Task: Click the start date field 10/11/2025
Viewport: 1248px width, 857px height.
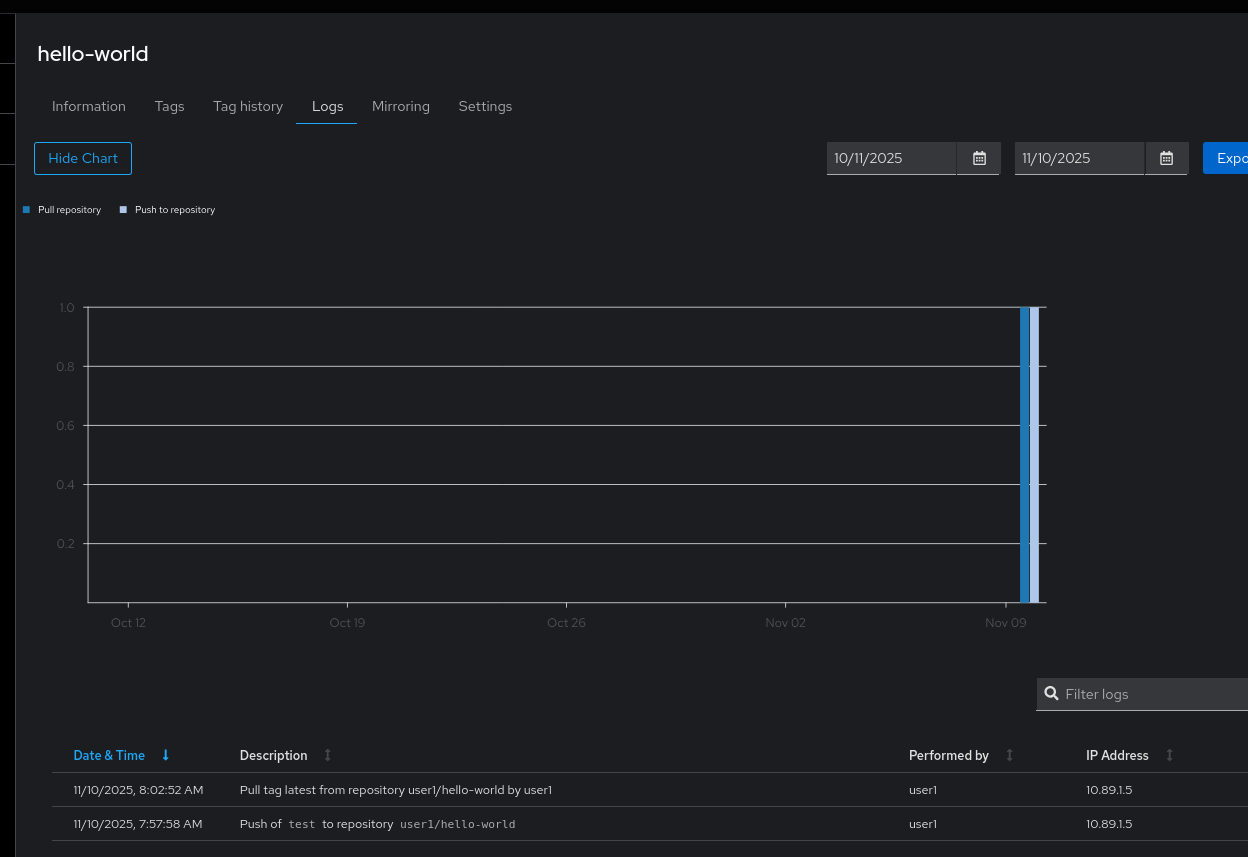Action: pyautogui.click(x=890, y=158)
